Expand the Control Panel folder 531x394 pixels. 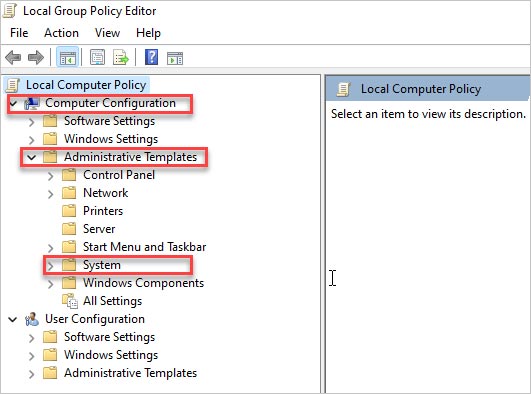click(50, 176)
